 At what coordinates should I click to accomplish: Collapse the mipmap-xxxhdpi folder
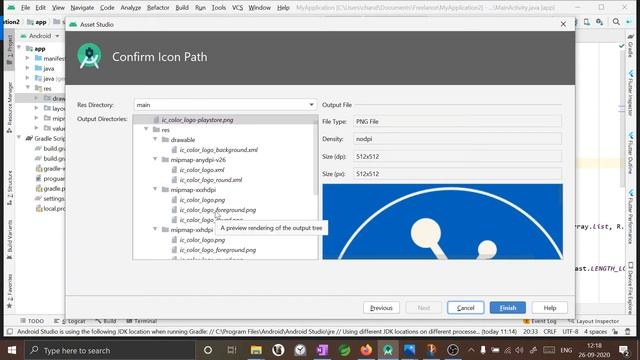point(155,190)
